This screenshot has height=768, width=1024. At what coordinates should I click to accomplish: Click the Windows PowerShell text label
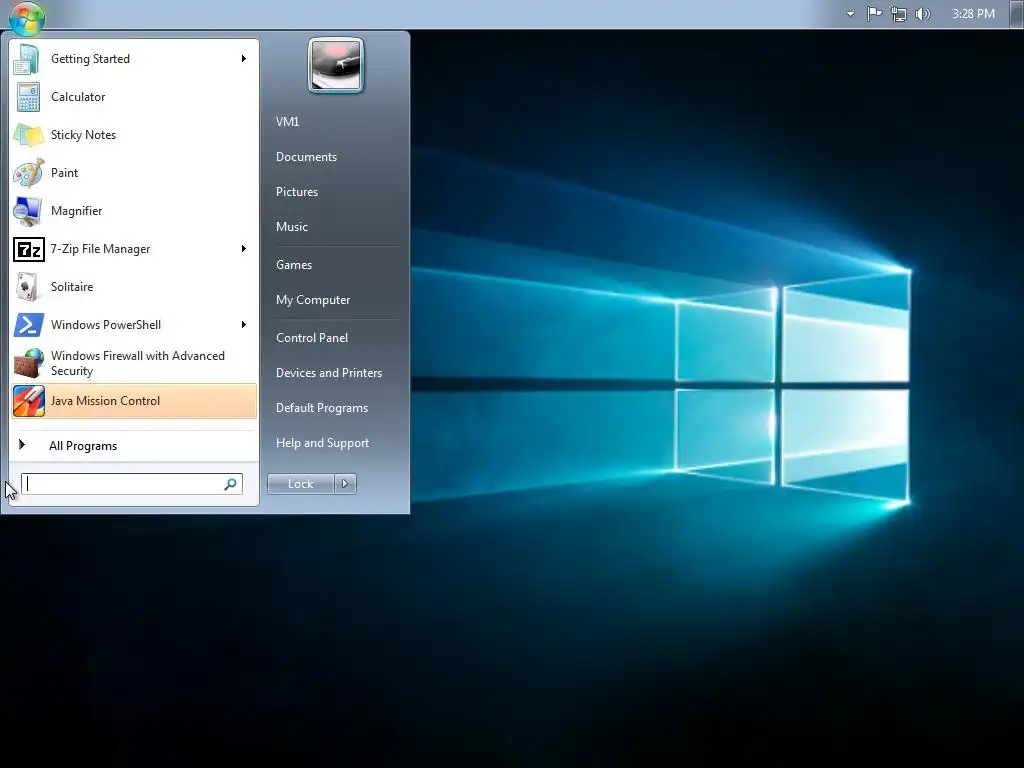tap(106, 325)
